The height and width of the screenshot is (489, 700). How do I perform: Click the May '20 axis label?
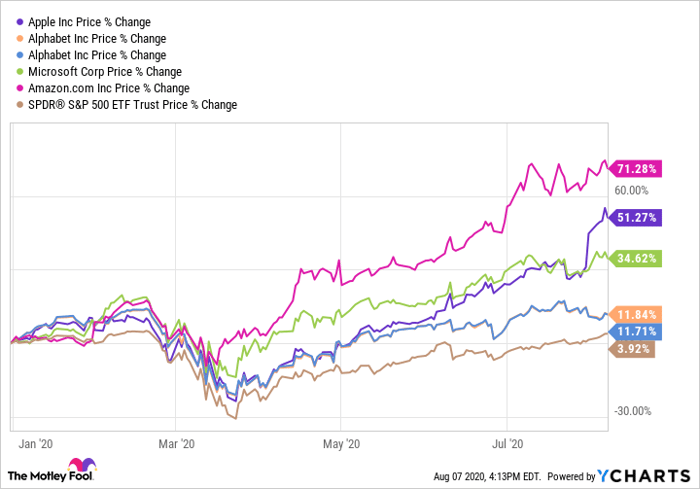coord(342,440)
